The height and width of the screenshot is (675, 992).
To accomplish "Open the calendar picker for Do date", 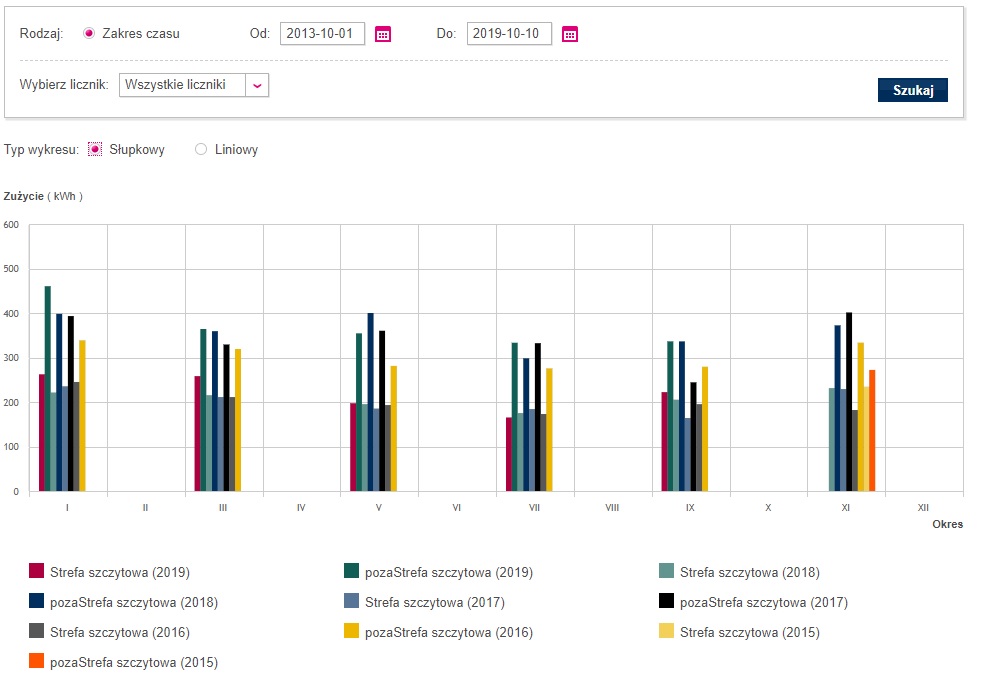I will click(x=570, y=34).
